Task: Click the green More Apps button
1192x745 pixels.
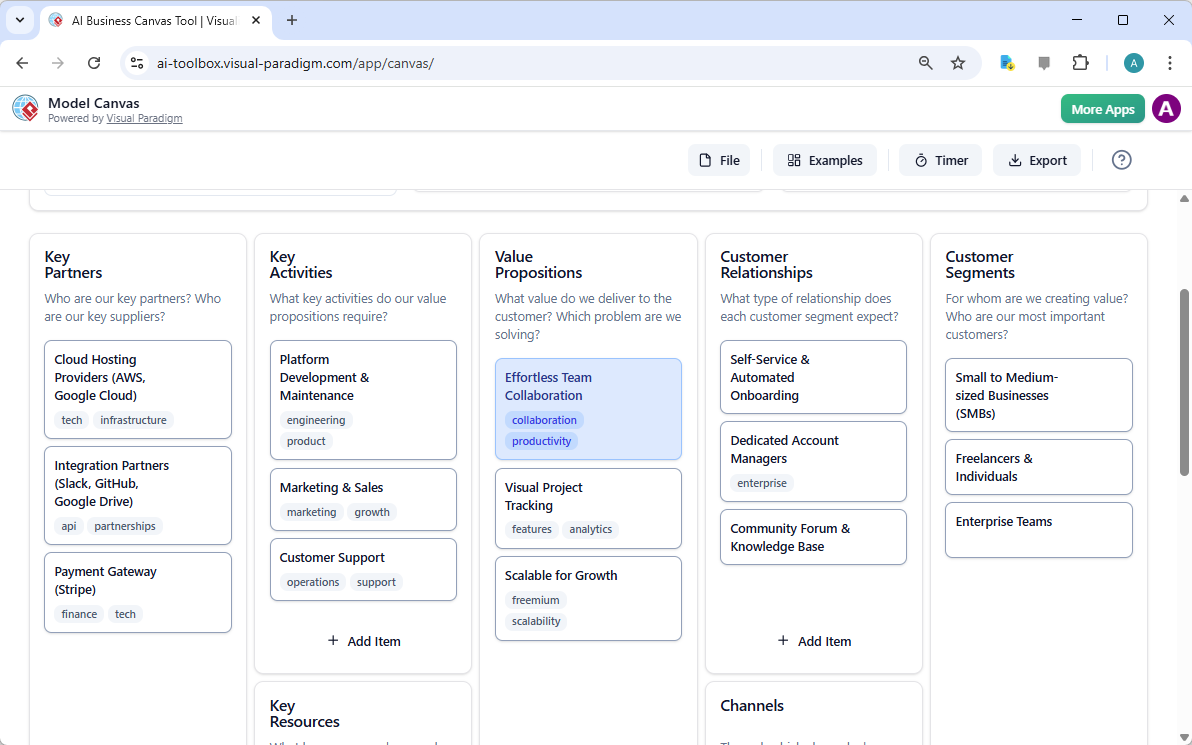Action: (1102, 109)
